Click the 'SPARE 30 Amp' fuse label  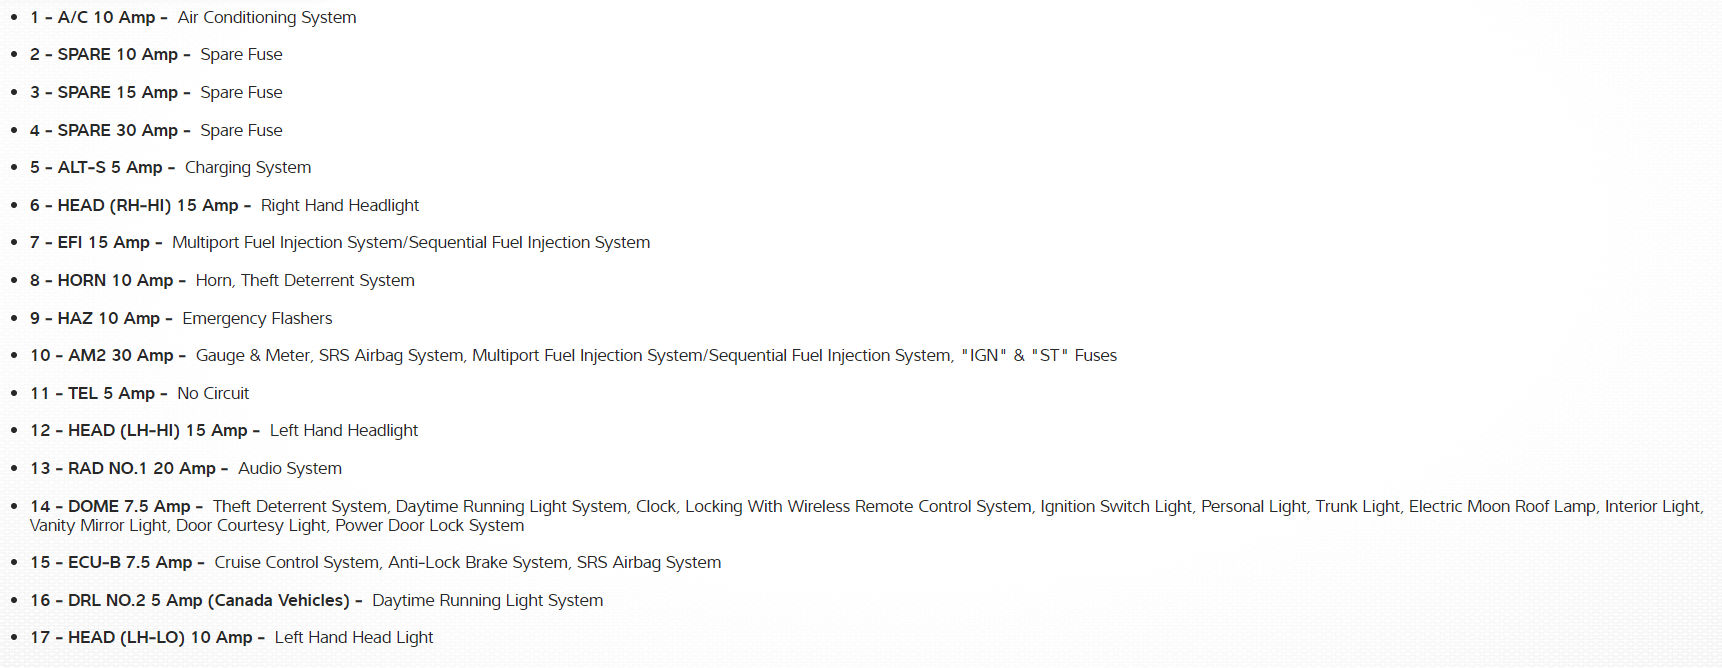pos(117,131)
